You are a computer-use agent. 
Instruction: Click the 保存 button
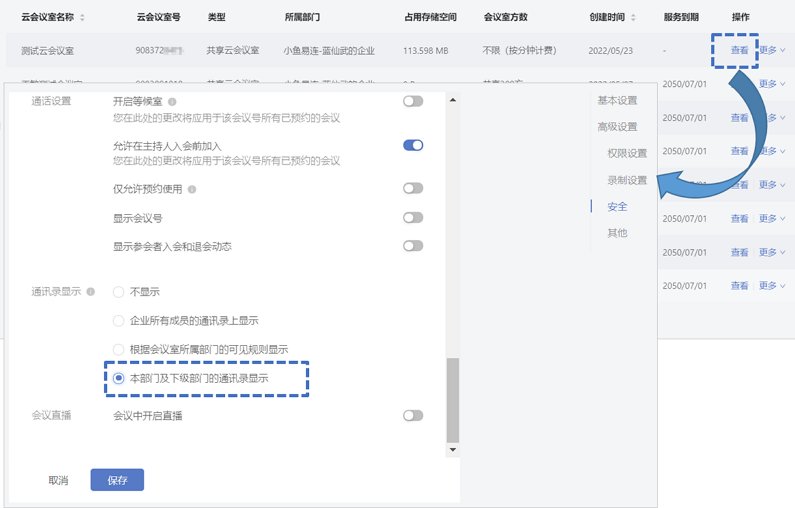coord(117,480)
